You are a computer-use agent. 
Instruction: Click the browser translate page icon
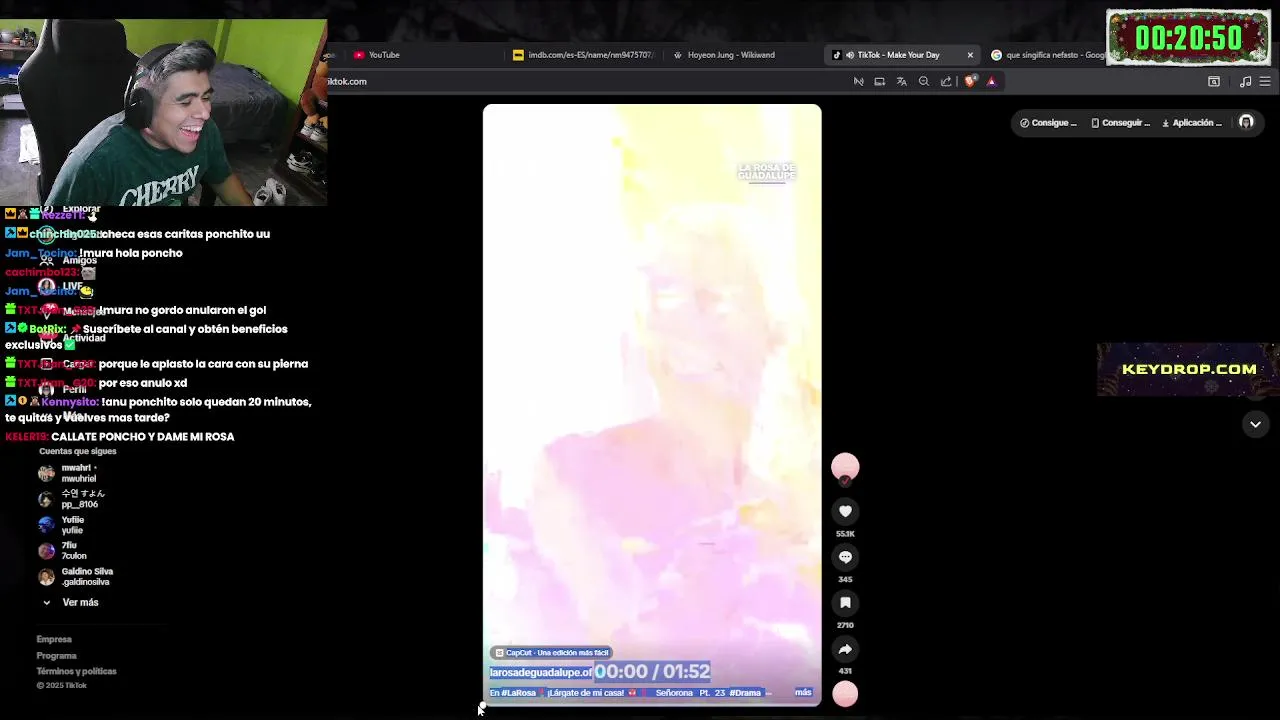tap(901, 82)
